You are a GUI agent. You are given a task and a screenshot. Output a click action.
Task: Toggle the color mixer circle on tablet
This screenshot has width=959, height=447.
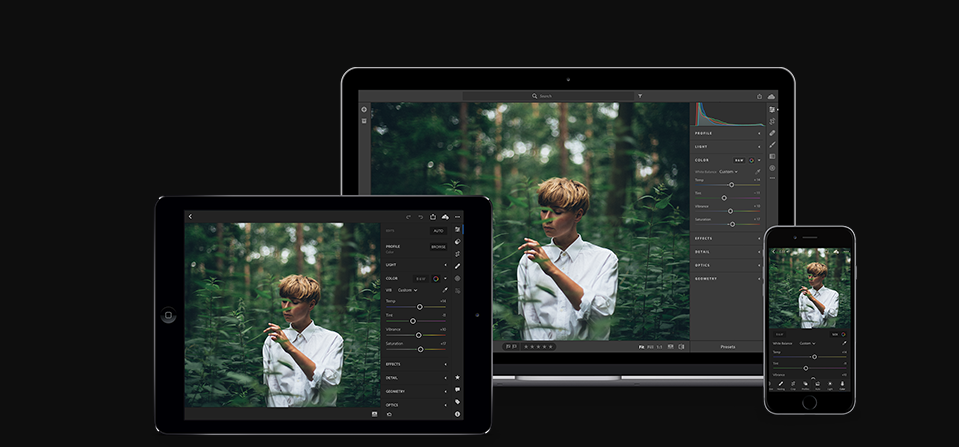[x=436, y=278]
